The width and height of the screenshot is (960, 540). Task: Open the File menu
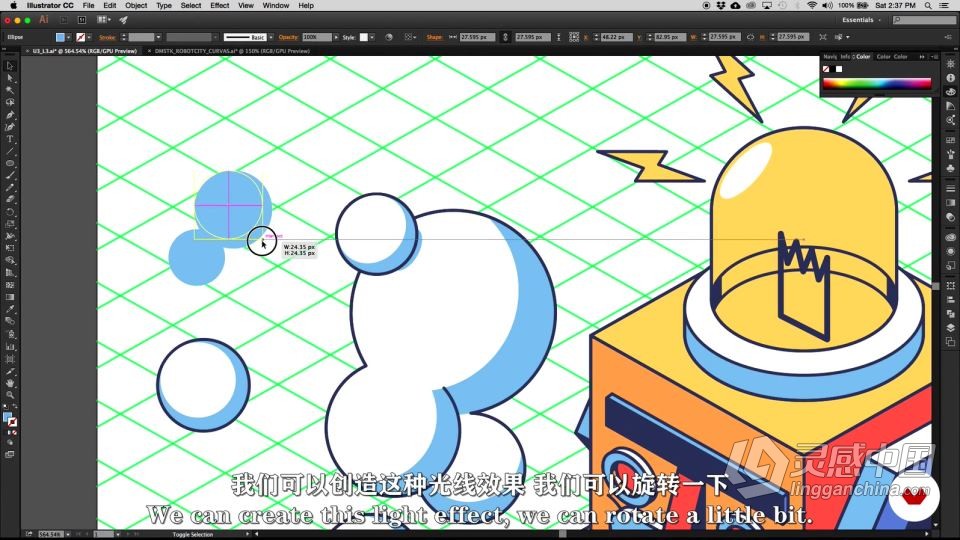tap(88, 6)
